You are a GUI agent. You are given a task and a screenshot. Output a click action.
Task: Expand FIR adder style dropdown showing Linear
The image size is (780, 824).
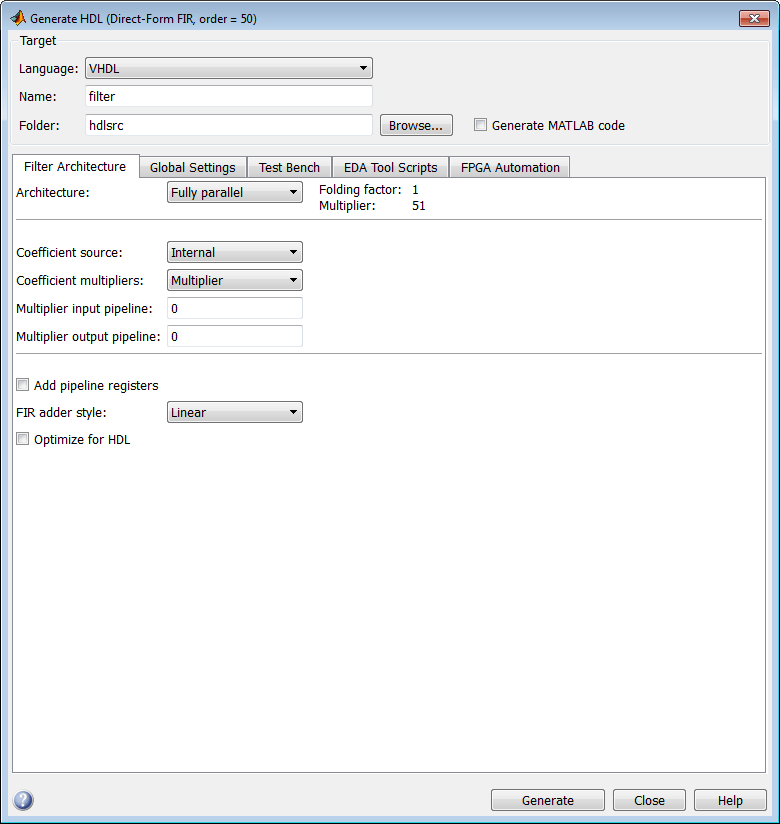click(234, 413)
